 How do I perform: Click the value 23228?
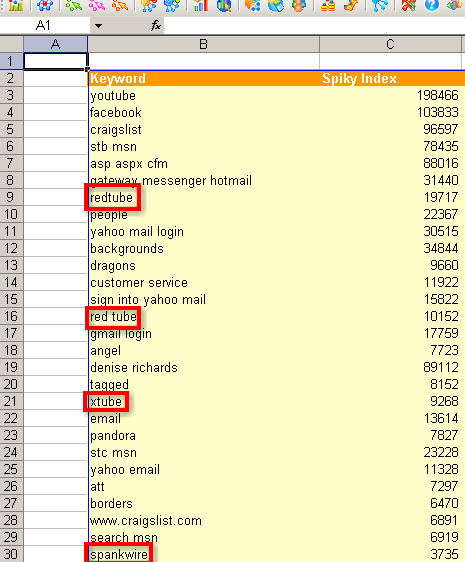(441, 452)
